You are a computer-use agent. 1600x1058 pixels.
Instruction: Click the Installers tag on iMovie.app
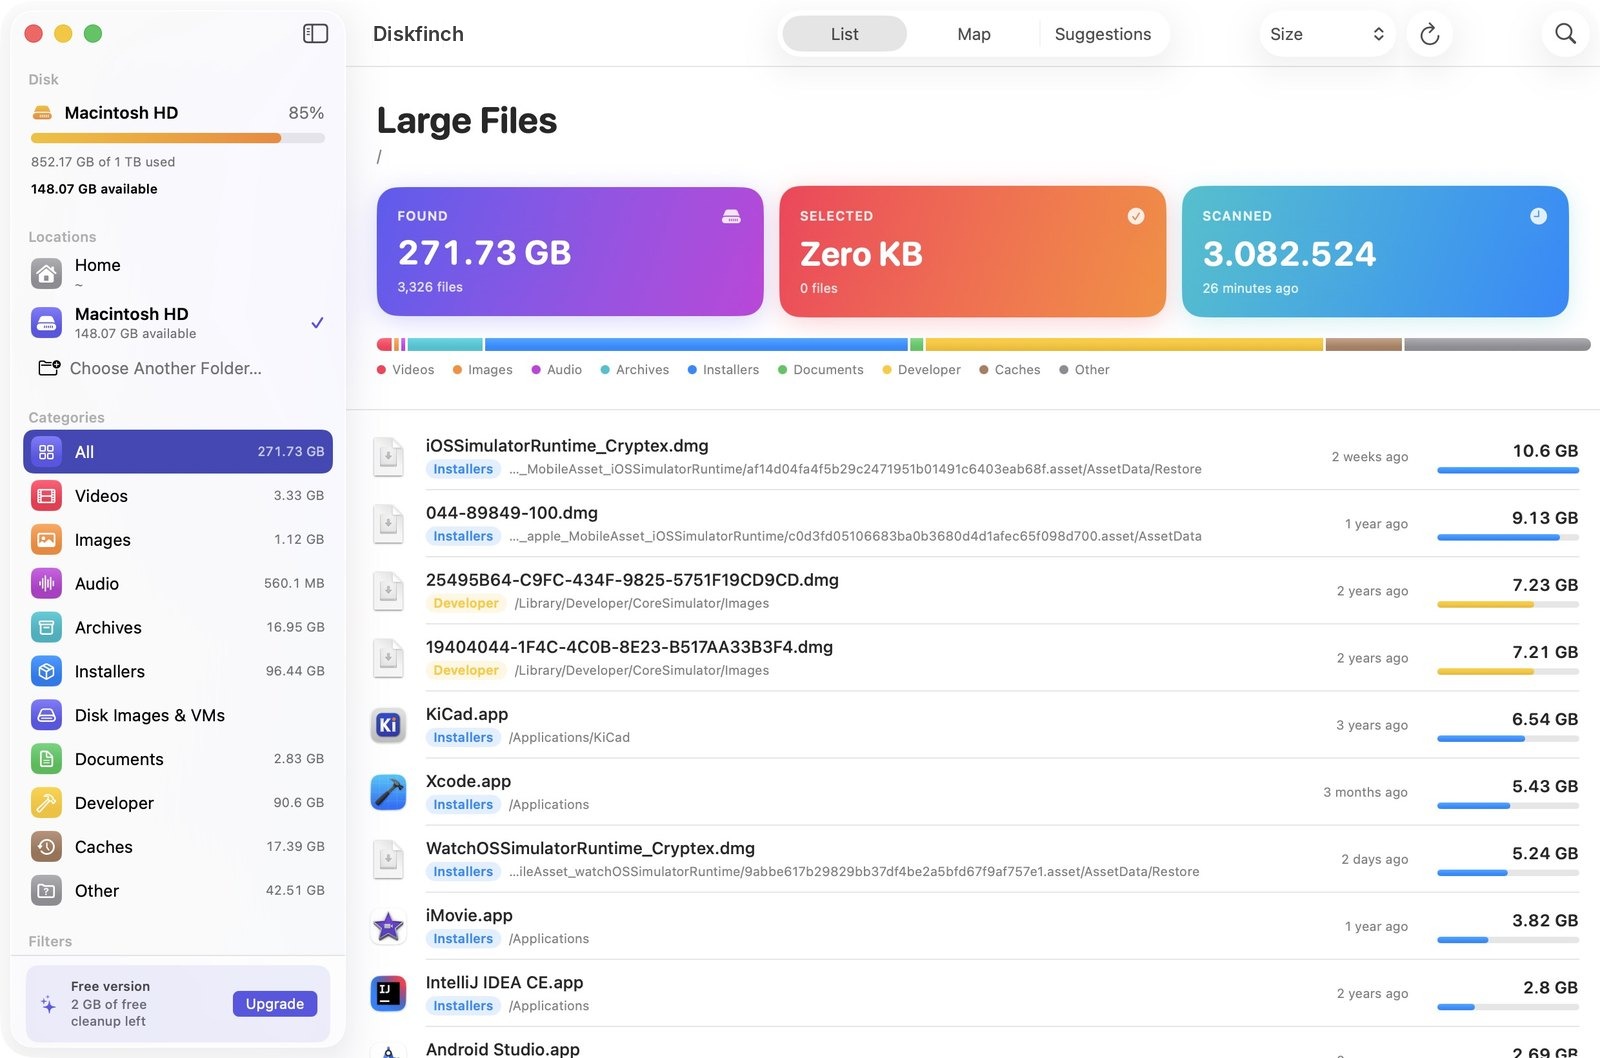click(463, 939)
